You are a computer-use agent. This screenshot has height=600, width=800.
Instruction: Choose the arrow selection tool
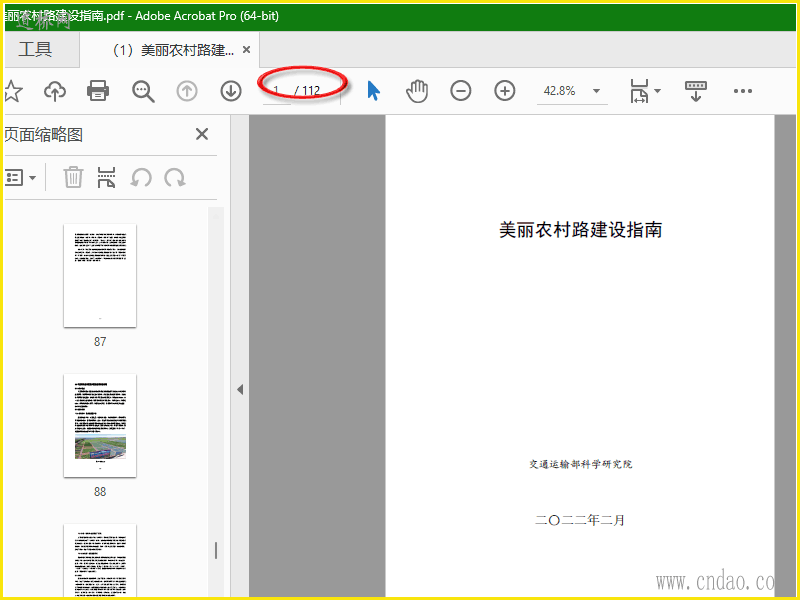(373, 91)
